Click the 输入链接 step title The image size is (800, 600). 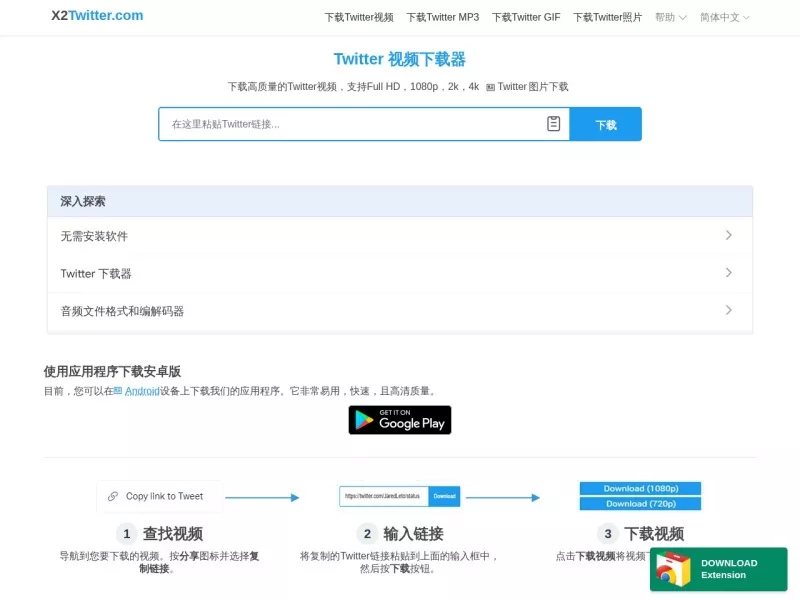pos(413,534)
